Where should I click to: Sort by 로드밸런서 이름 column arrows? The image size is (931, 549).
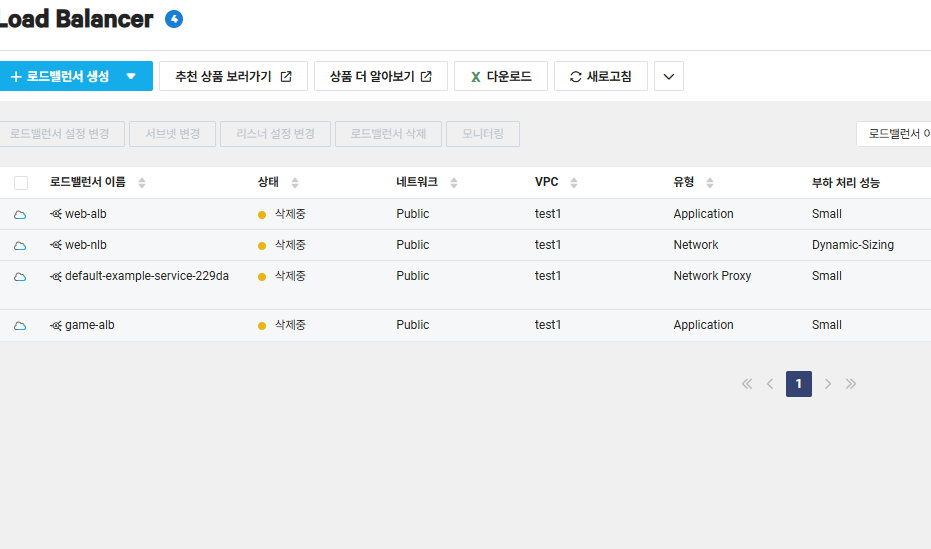pos(142,183)
